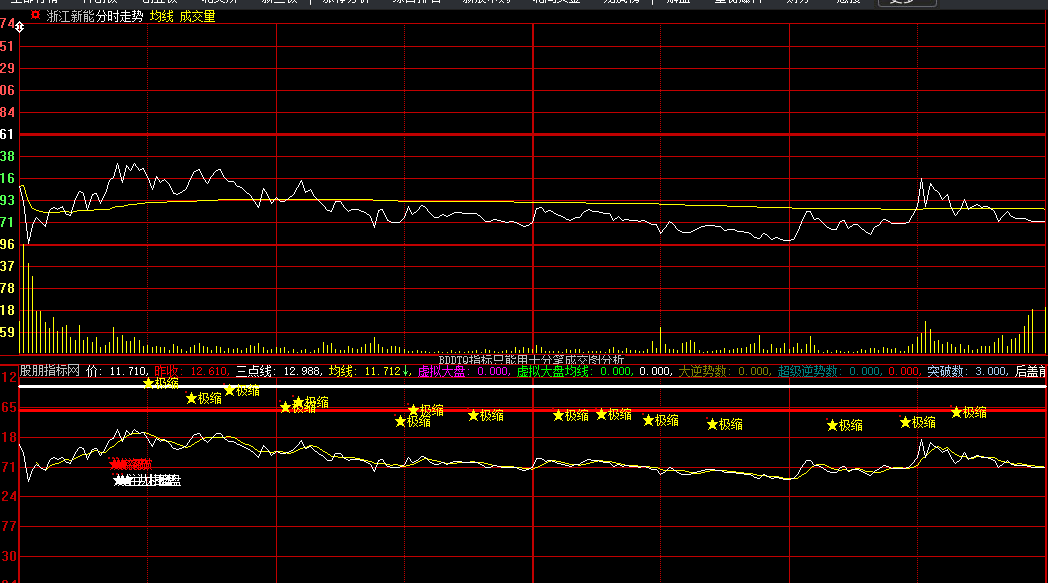Image resolution: width=1048 pixels, height=583 pixels.
Task: Select the 突破数: 3.000 readout
Action: [x=966, y=371]
